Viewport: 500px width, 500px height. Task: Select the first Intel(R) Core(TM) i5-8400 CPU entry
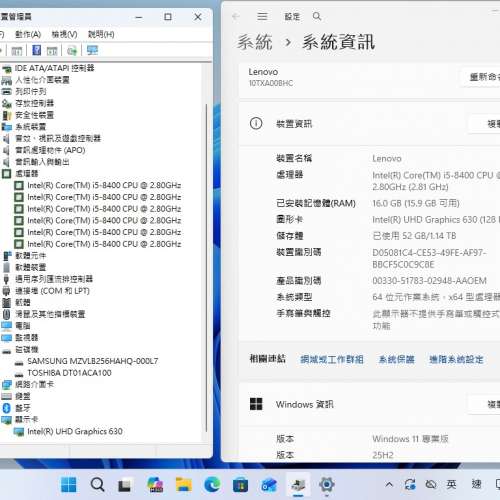click(104, 186)
